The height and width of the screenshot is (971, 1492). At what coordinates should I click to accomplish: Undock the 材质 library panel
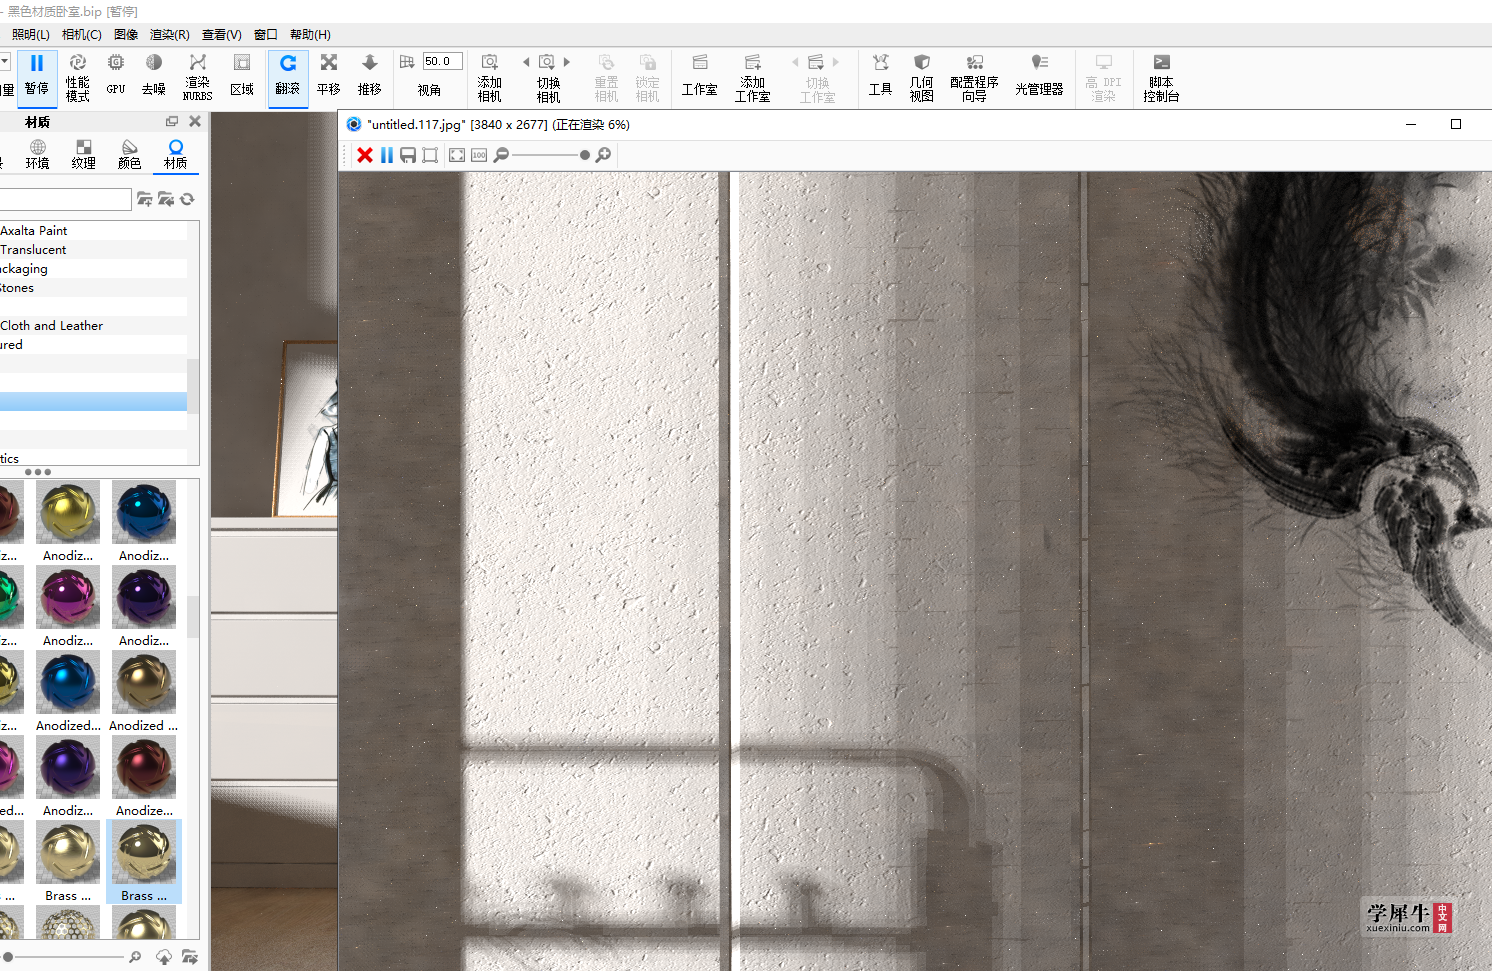[172, 121]
